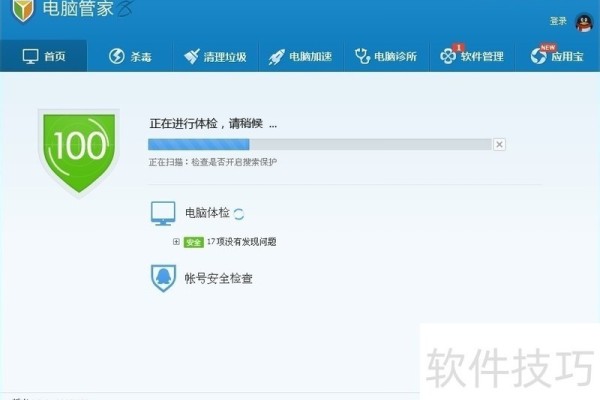Viewport: 600px width, 400px height.
Task: Open the 清理垃圾 cleanup tab
Action: (x=215, y=56)
